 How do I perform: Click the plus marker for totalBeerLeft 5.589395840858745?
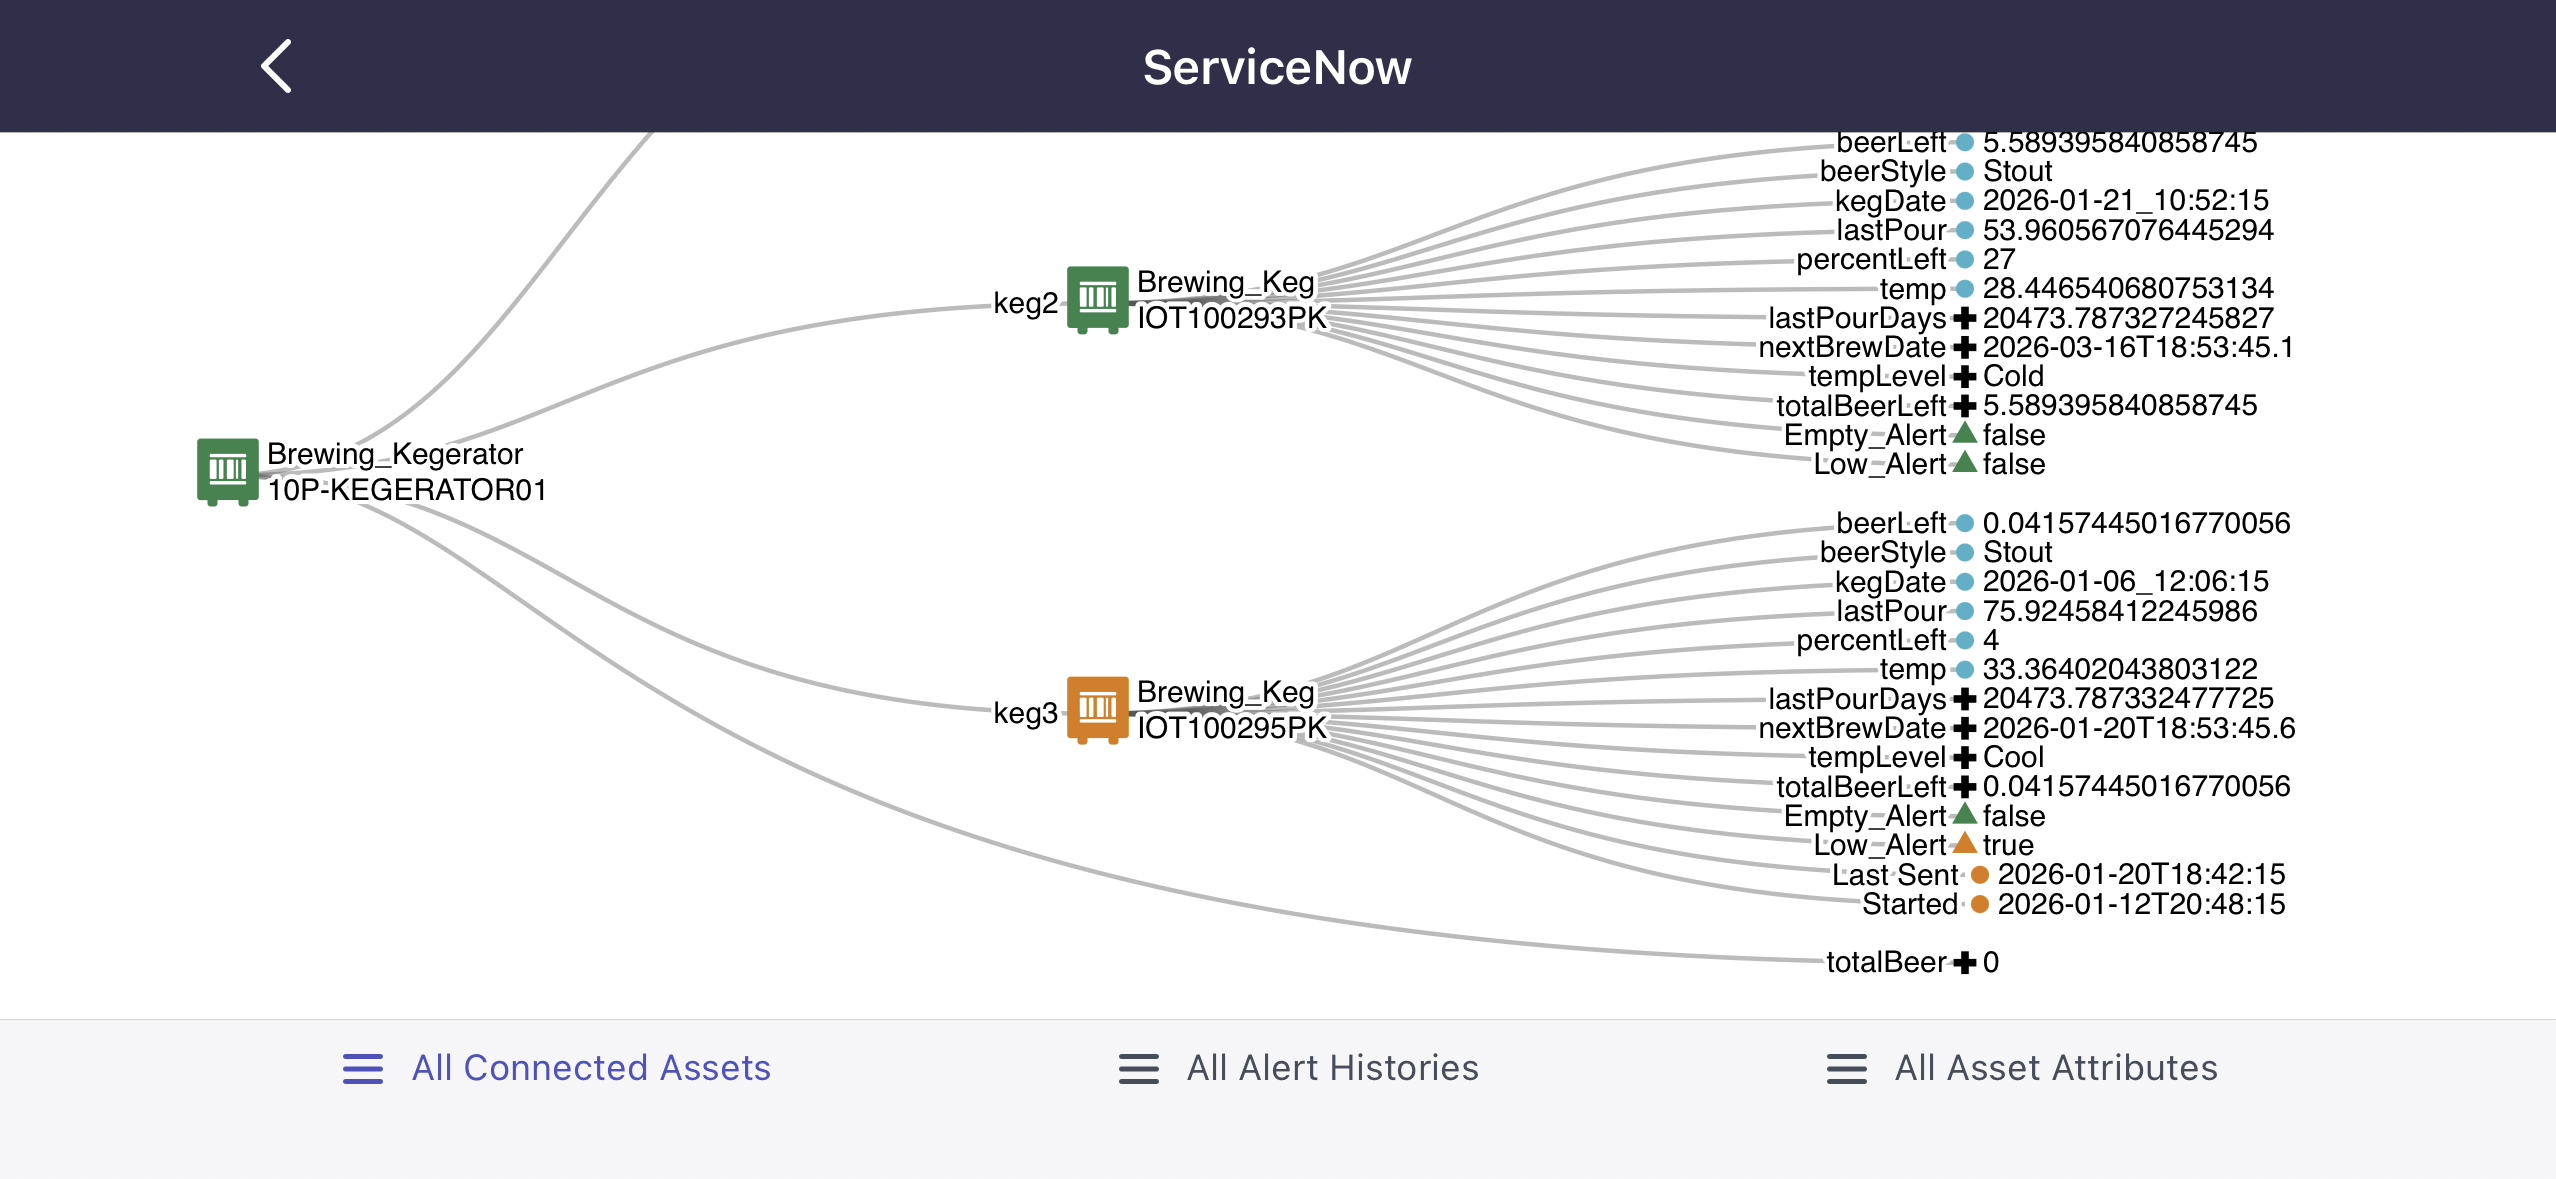click(1965, 405)
